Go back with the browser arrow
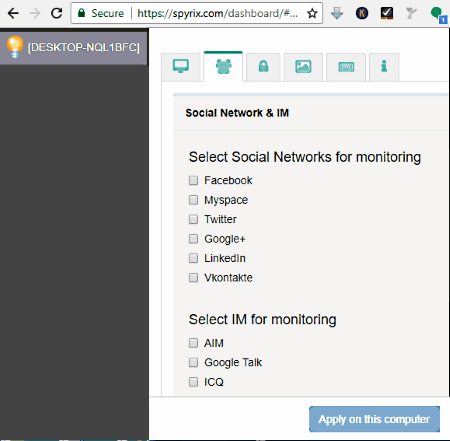This screenshot has width=450, height=441. 13,13
